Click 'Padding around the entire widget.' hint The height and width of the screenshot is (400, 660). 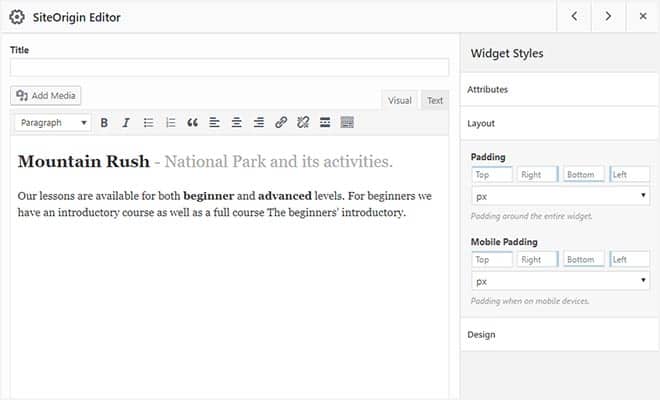[531, 216]
